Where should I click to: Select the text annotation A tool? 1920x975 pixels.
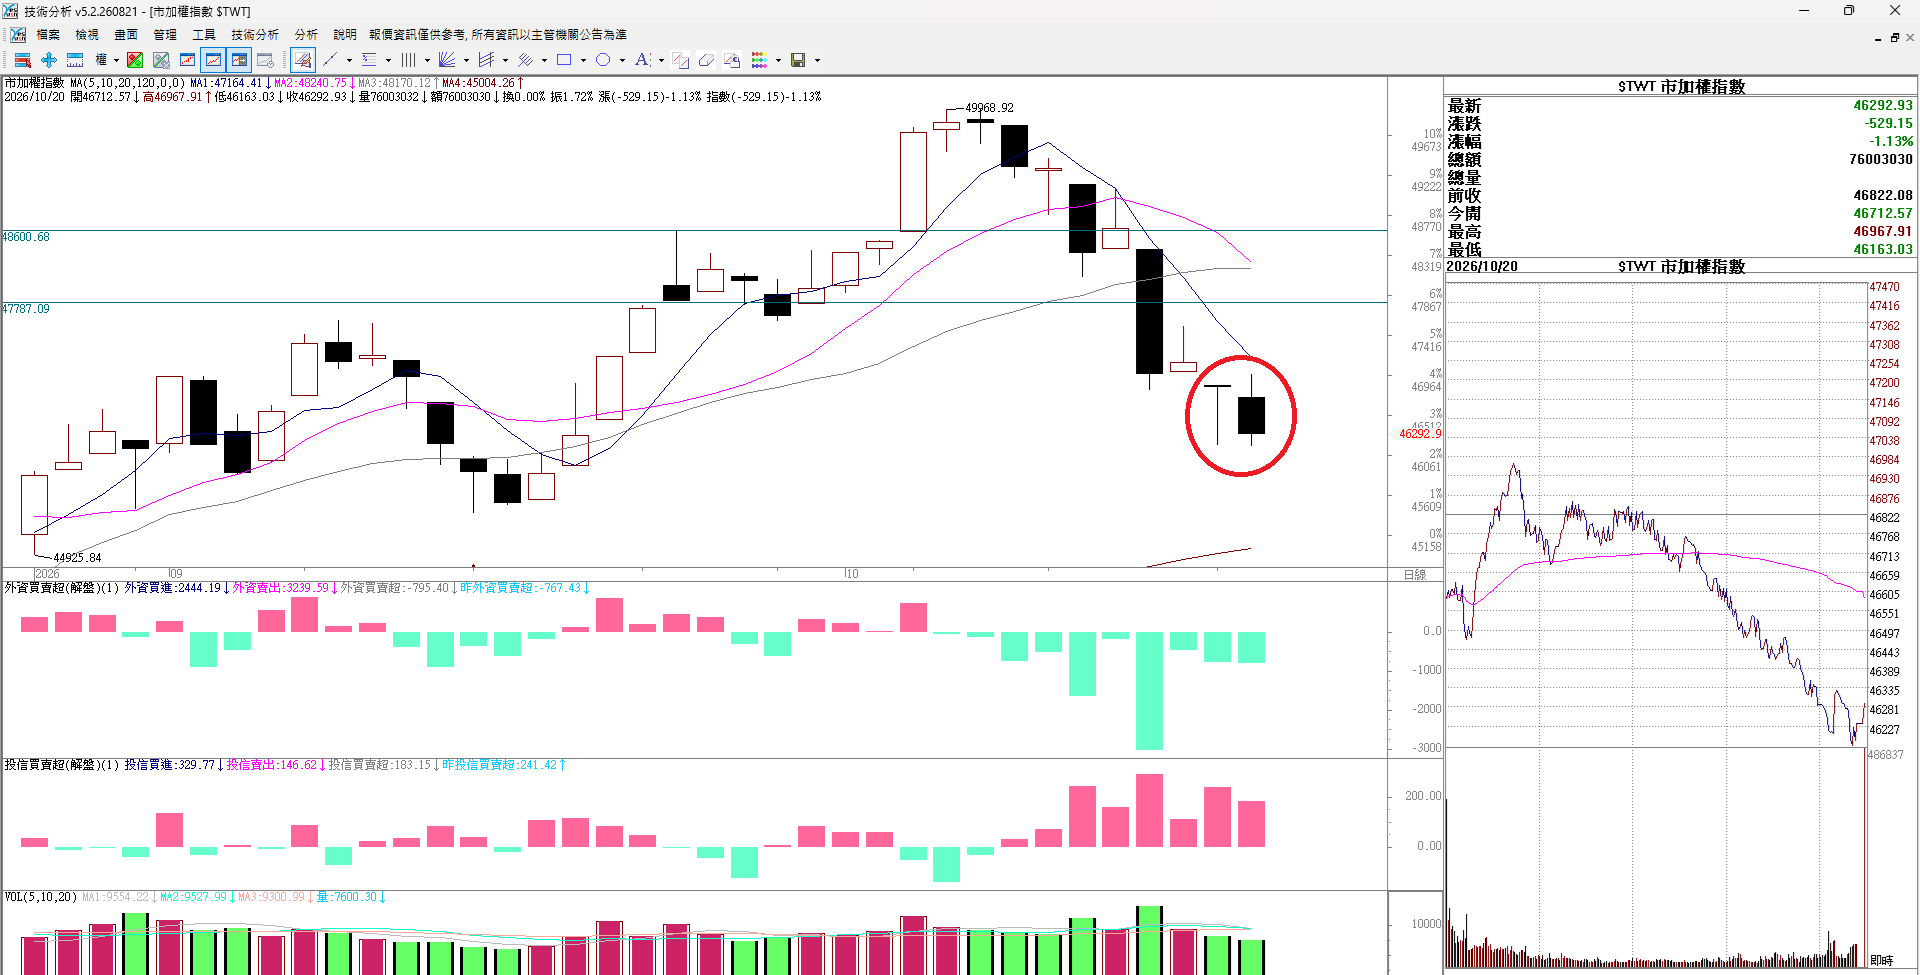click(x=642, y=60)
